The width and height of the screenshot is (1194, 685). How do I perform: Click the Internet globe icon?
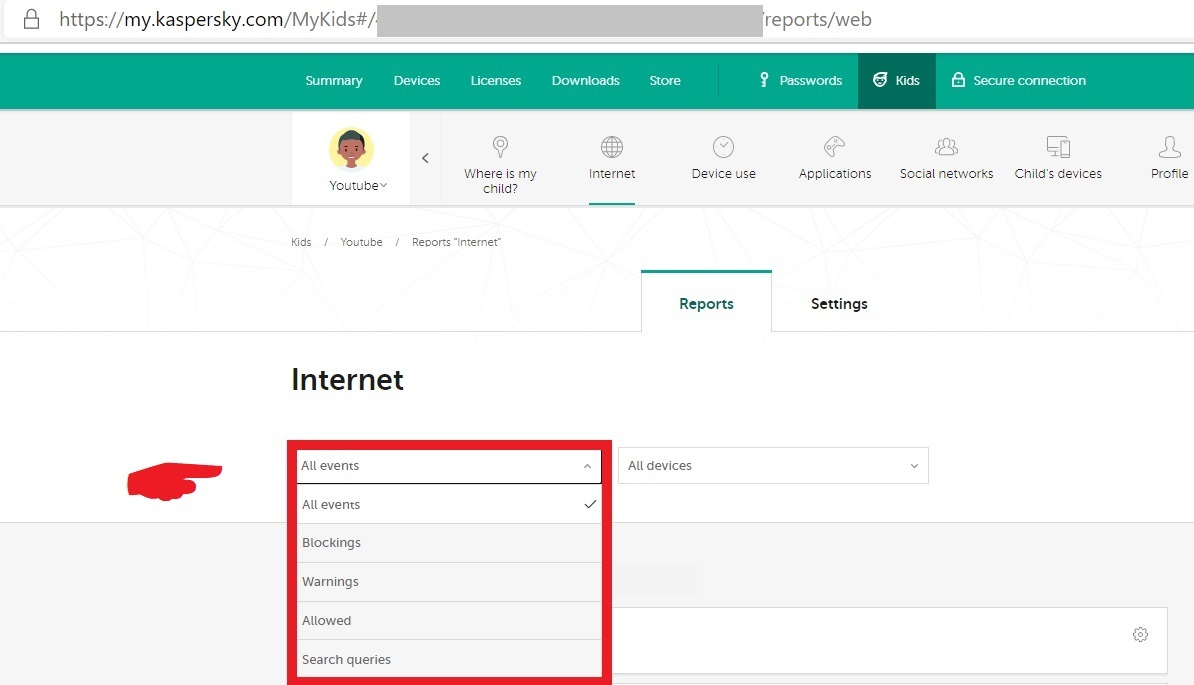click(611, 146)
